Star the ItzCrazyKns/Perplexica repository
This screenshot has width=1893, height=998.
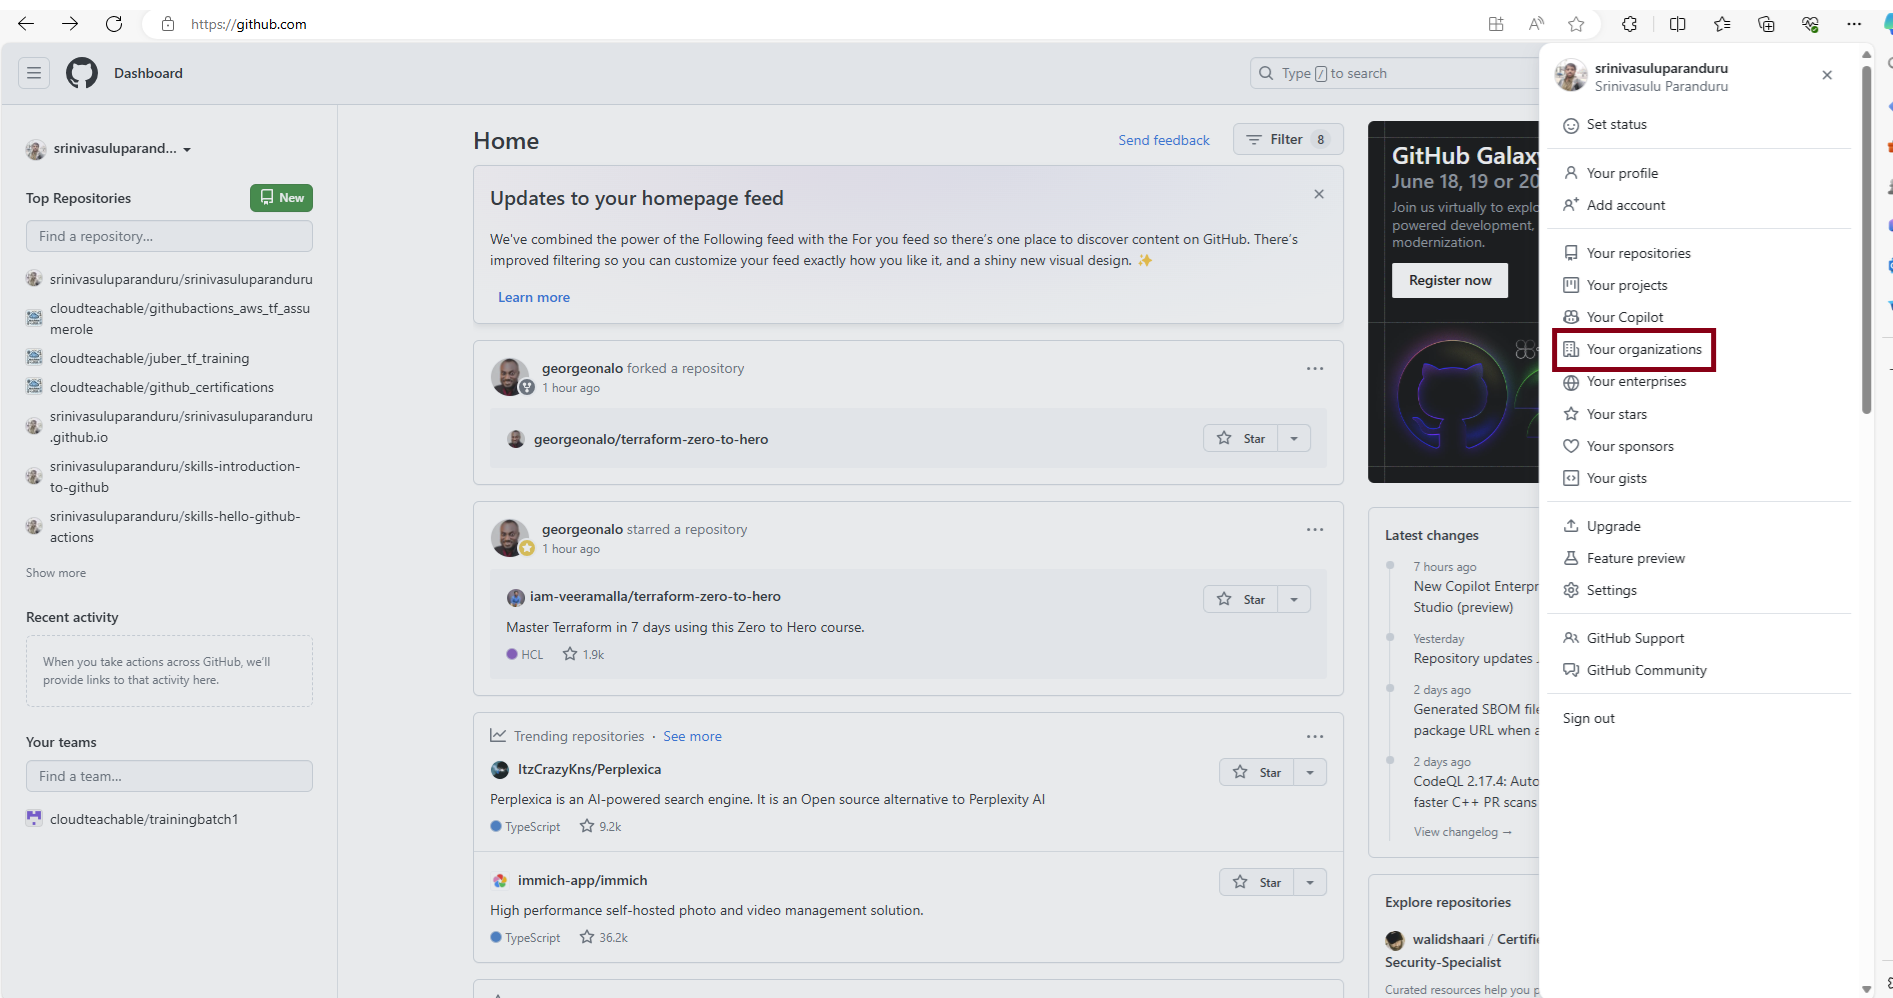1257,772
